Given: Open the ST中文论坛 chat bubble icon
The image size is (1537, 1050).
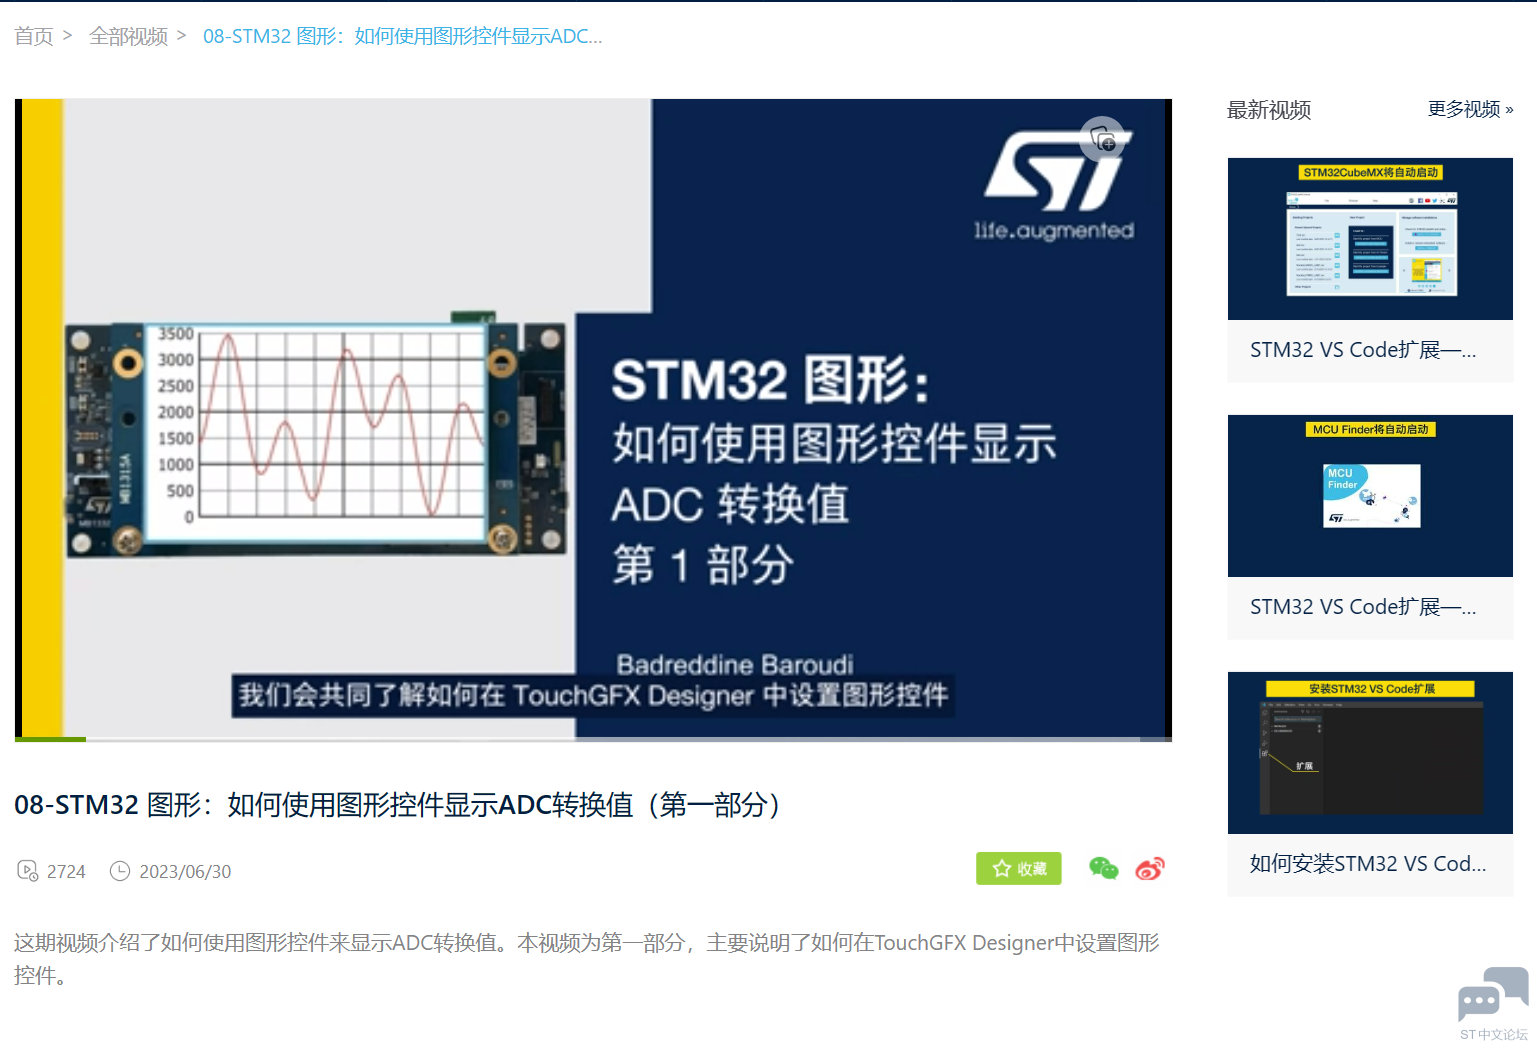Looking at the screenshot, I should [1493, 993].
